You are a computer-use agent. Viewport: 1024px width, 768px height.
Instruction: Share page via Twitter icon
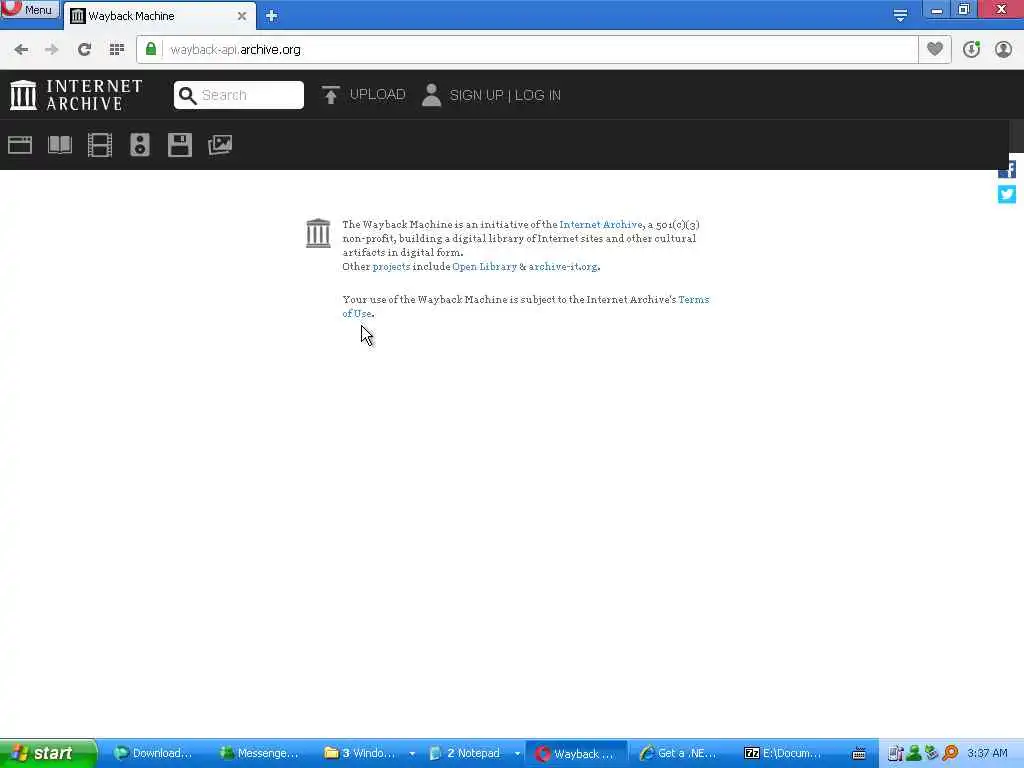(1006, 194)
